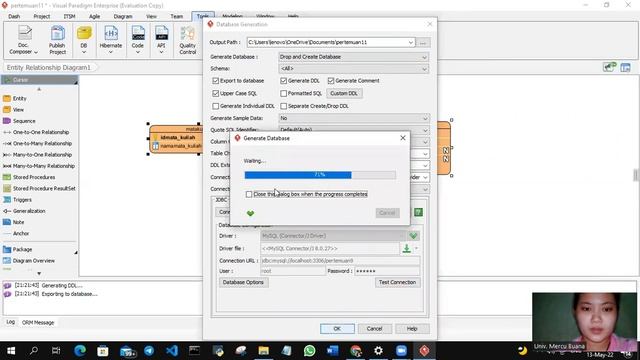Enable Generate Individual DDL checkbox
This screenshot has height=360, width=640.
click(x=216, y=106)
